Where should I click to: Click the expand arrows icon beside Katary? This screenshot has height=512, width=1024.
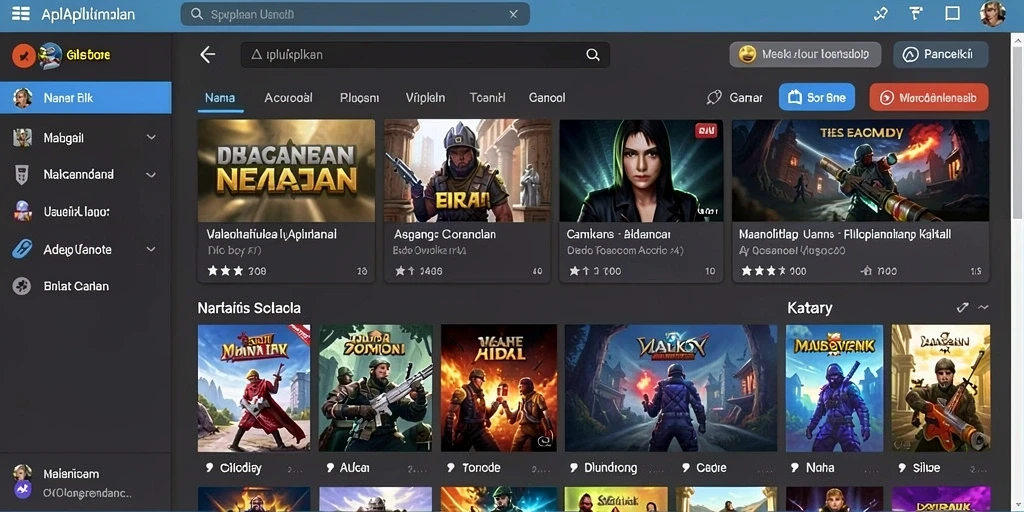click(961, 308)
